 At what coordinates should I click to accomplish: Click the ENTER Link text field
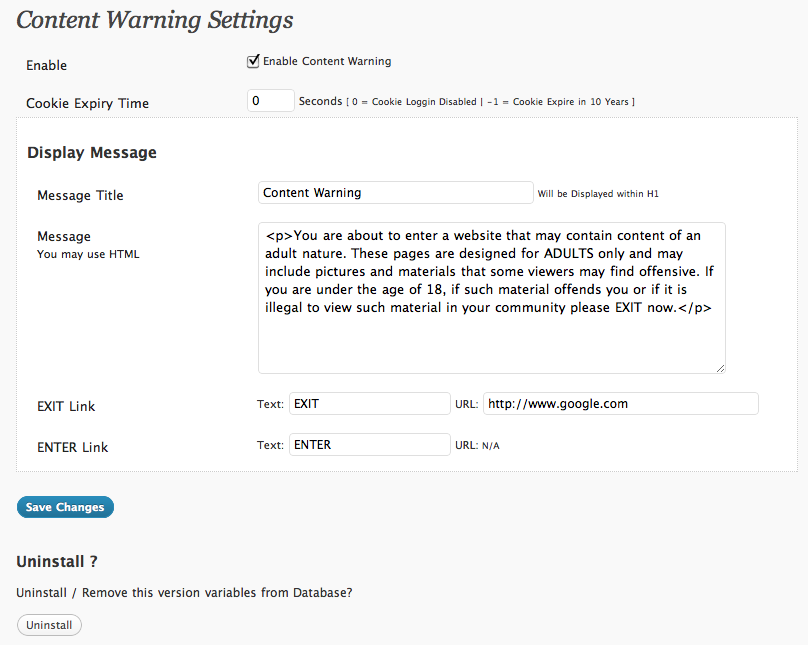coord(369,445)
